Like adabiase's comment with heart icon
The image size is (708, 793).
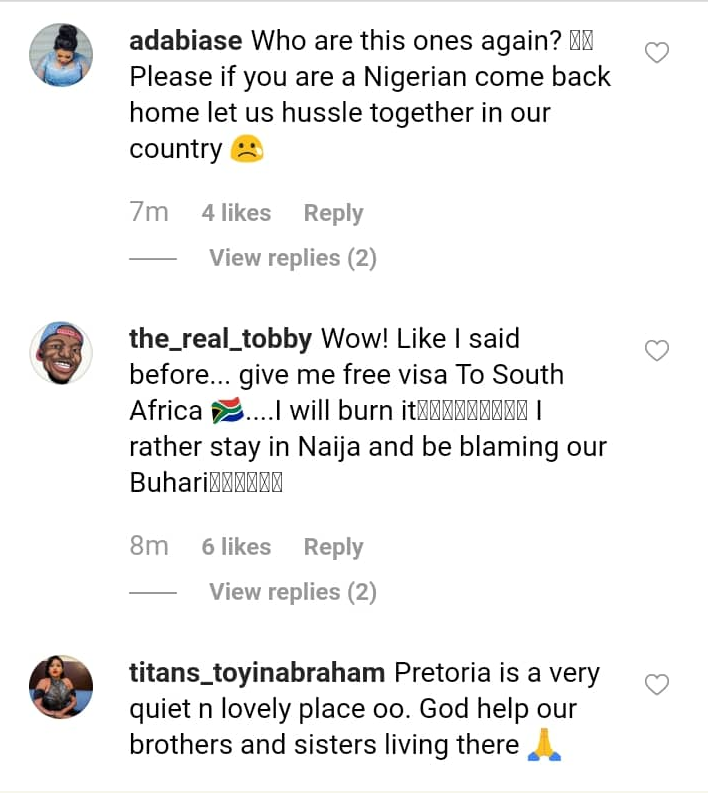pos(656,53)
